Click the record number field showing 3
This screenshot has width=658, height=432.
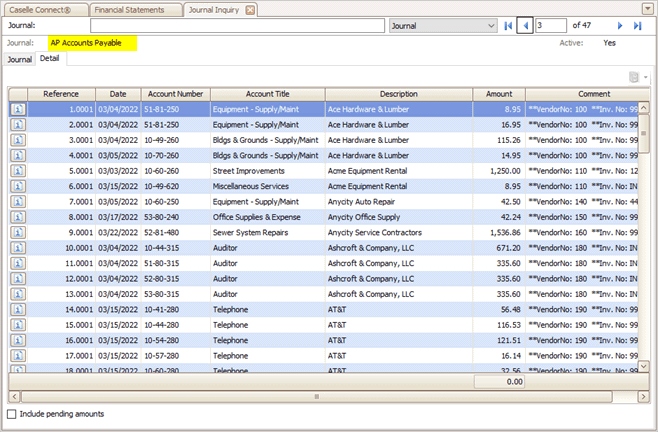coord(551,26)
